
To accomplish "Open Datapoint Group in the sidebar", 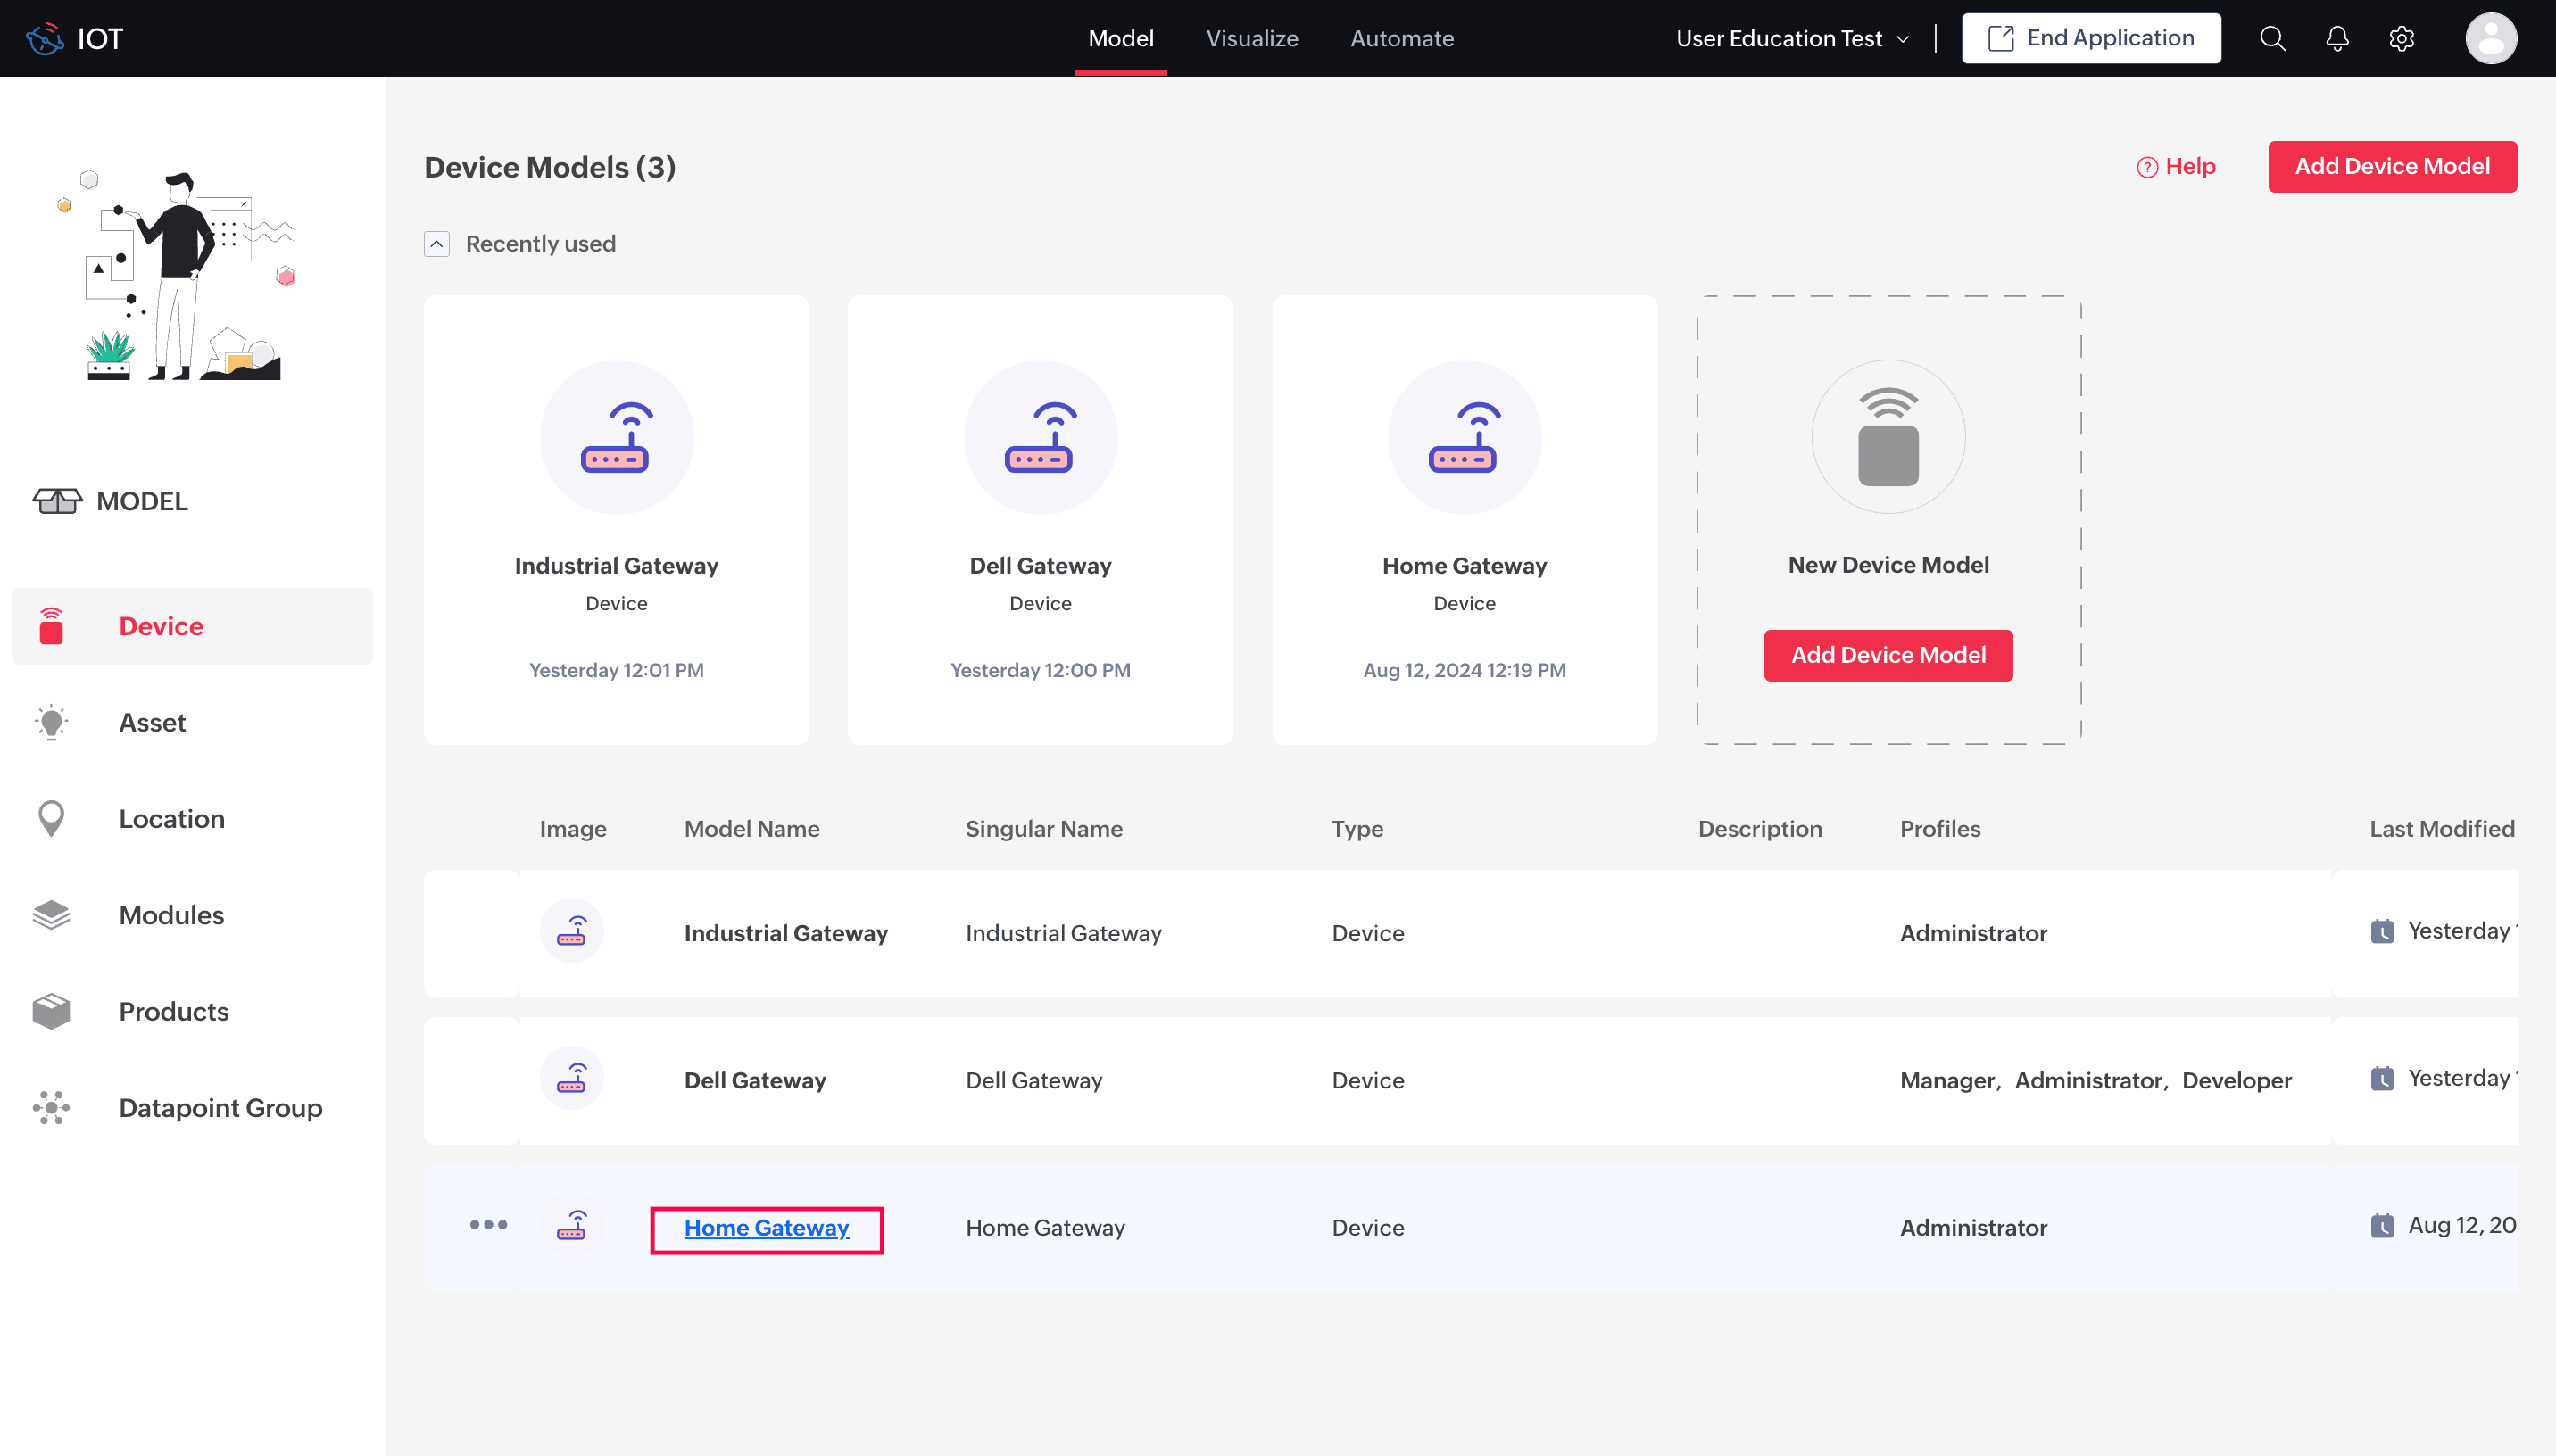I will [220, 1107].
